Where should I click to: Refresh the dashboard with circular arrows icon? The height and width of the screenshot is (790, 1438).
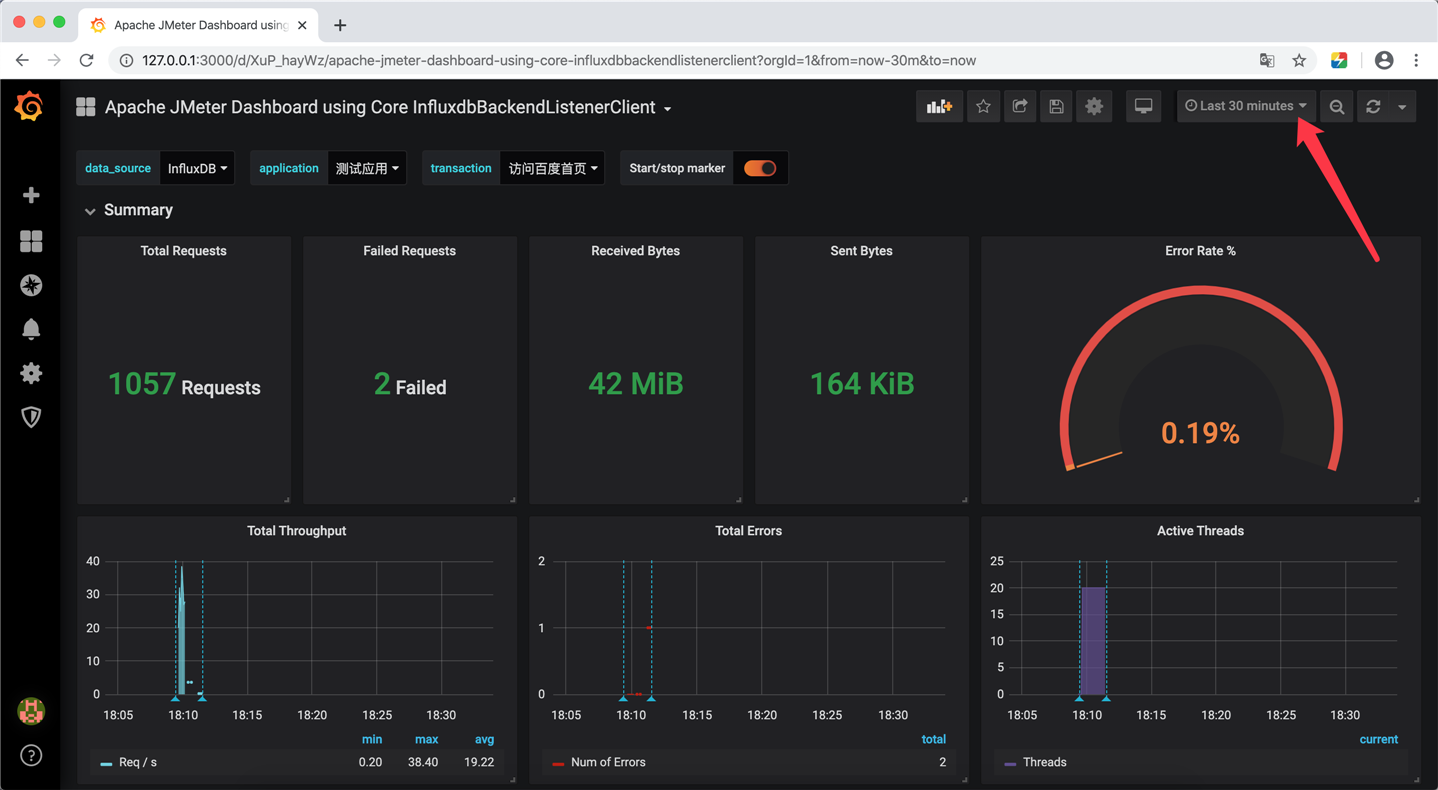pos(1373,106)
